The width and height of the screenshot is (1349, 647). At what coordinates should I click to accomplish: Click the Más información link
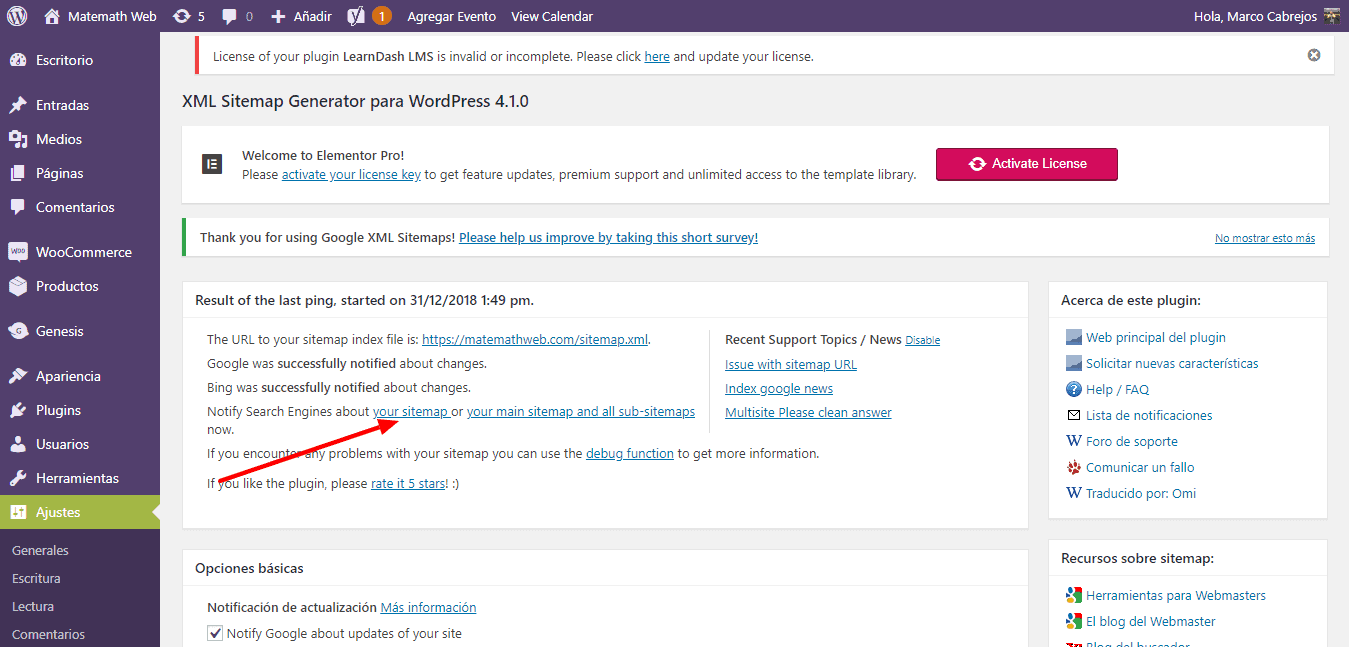pos(428,607)
